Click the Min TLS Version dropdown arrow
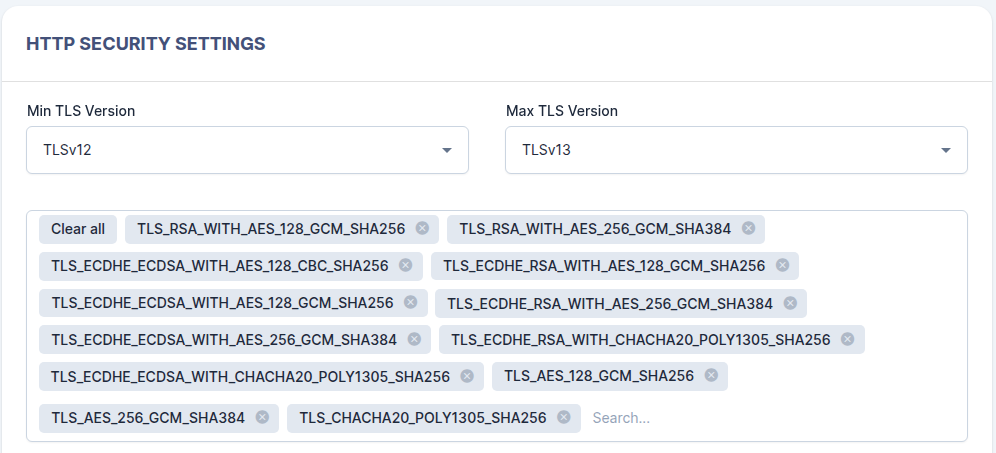 (447, 151)
